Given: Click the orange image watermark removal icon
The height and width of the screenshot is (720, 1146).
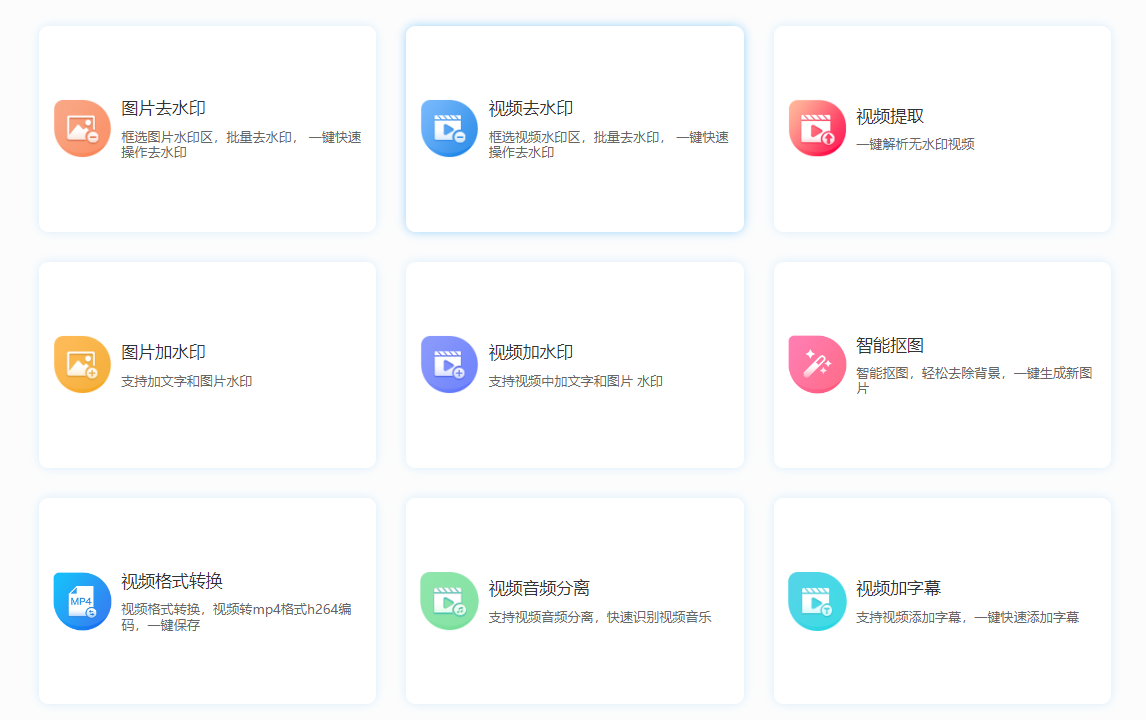Looking at the screenshot, I should [82, 129].
